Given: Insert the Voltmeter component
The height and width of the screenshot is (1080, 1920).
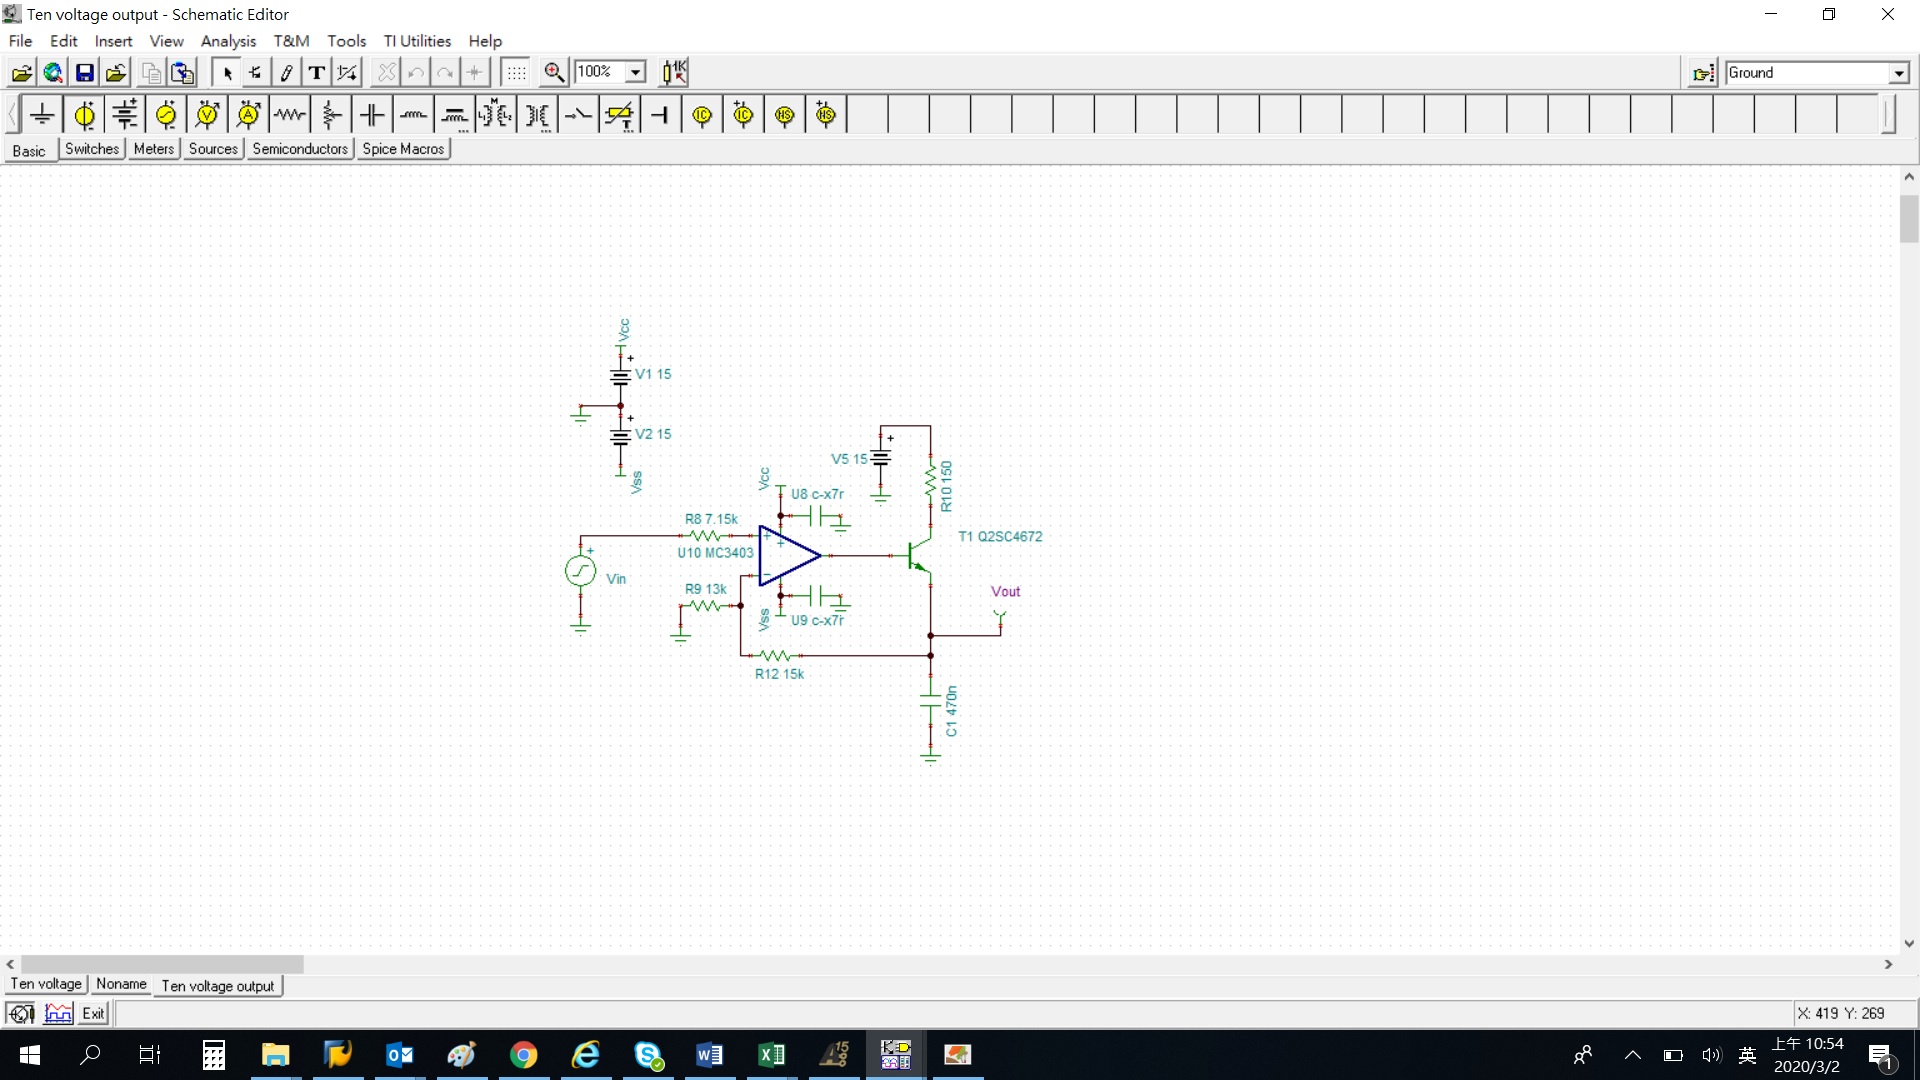Looking at the screenshot, I should [x=207, y=116].
